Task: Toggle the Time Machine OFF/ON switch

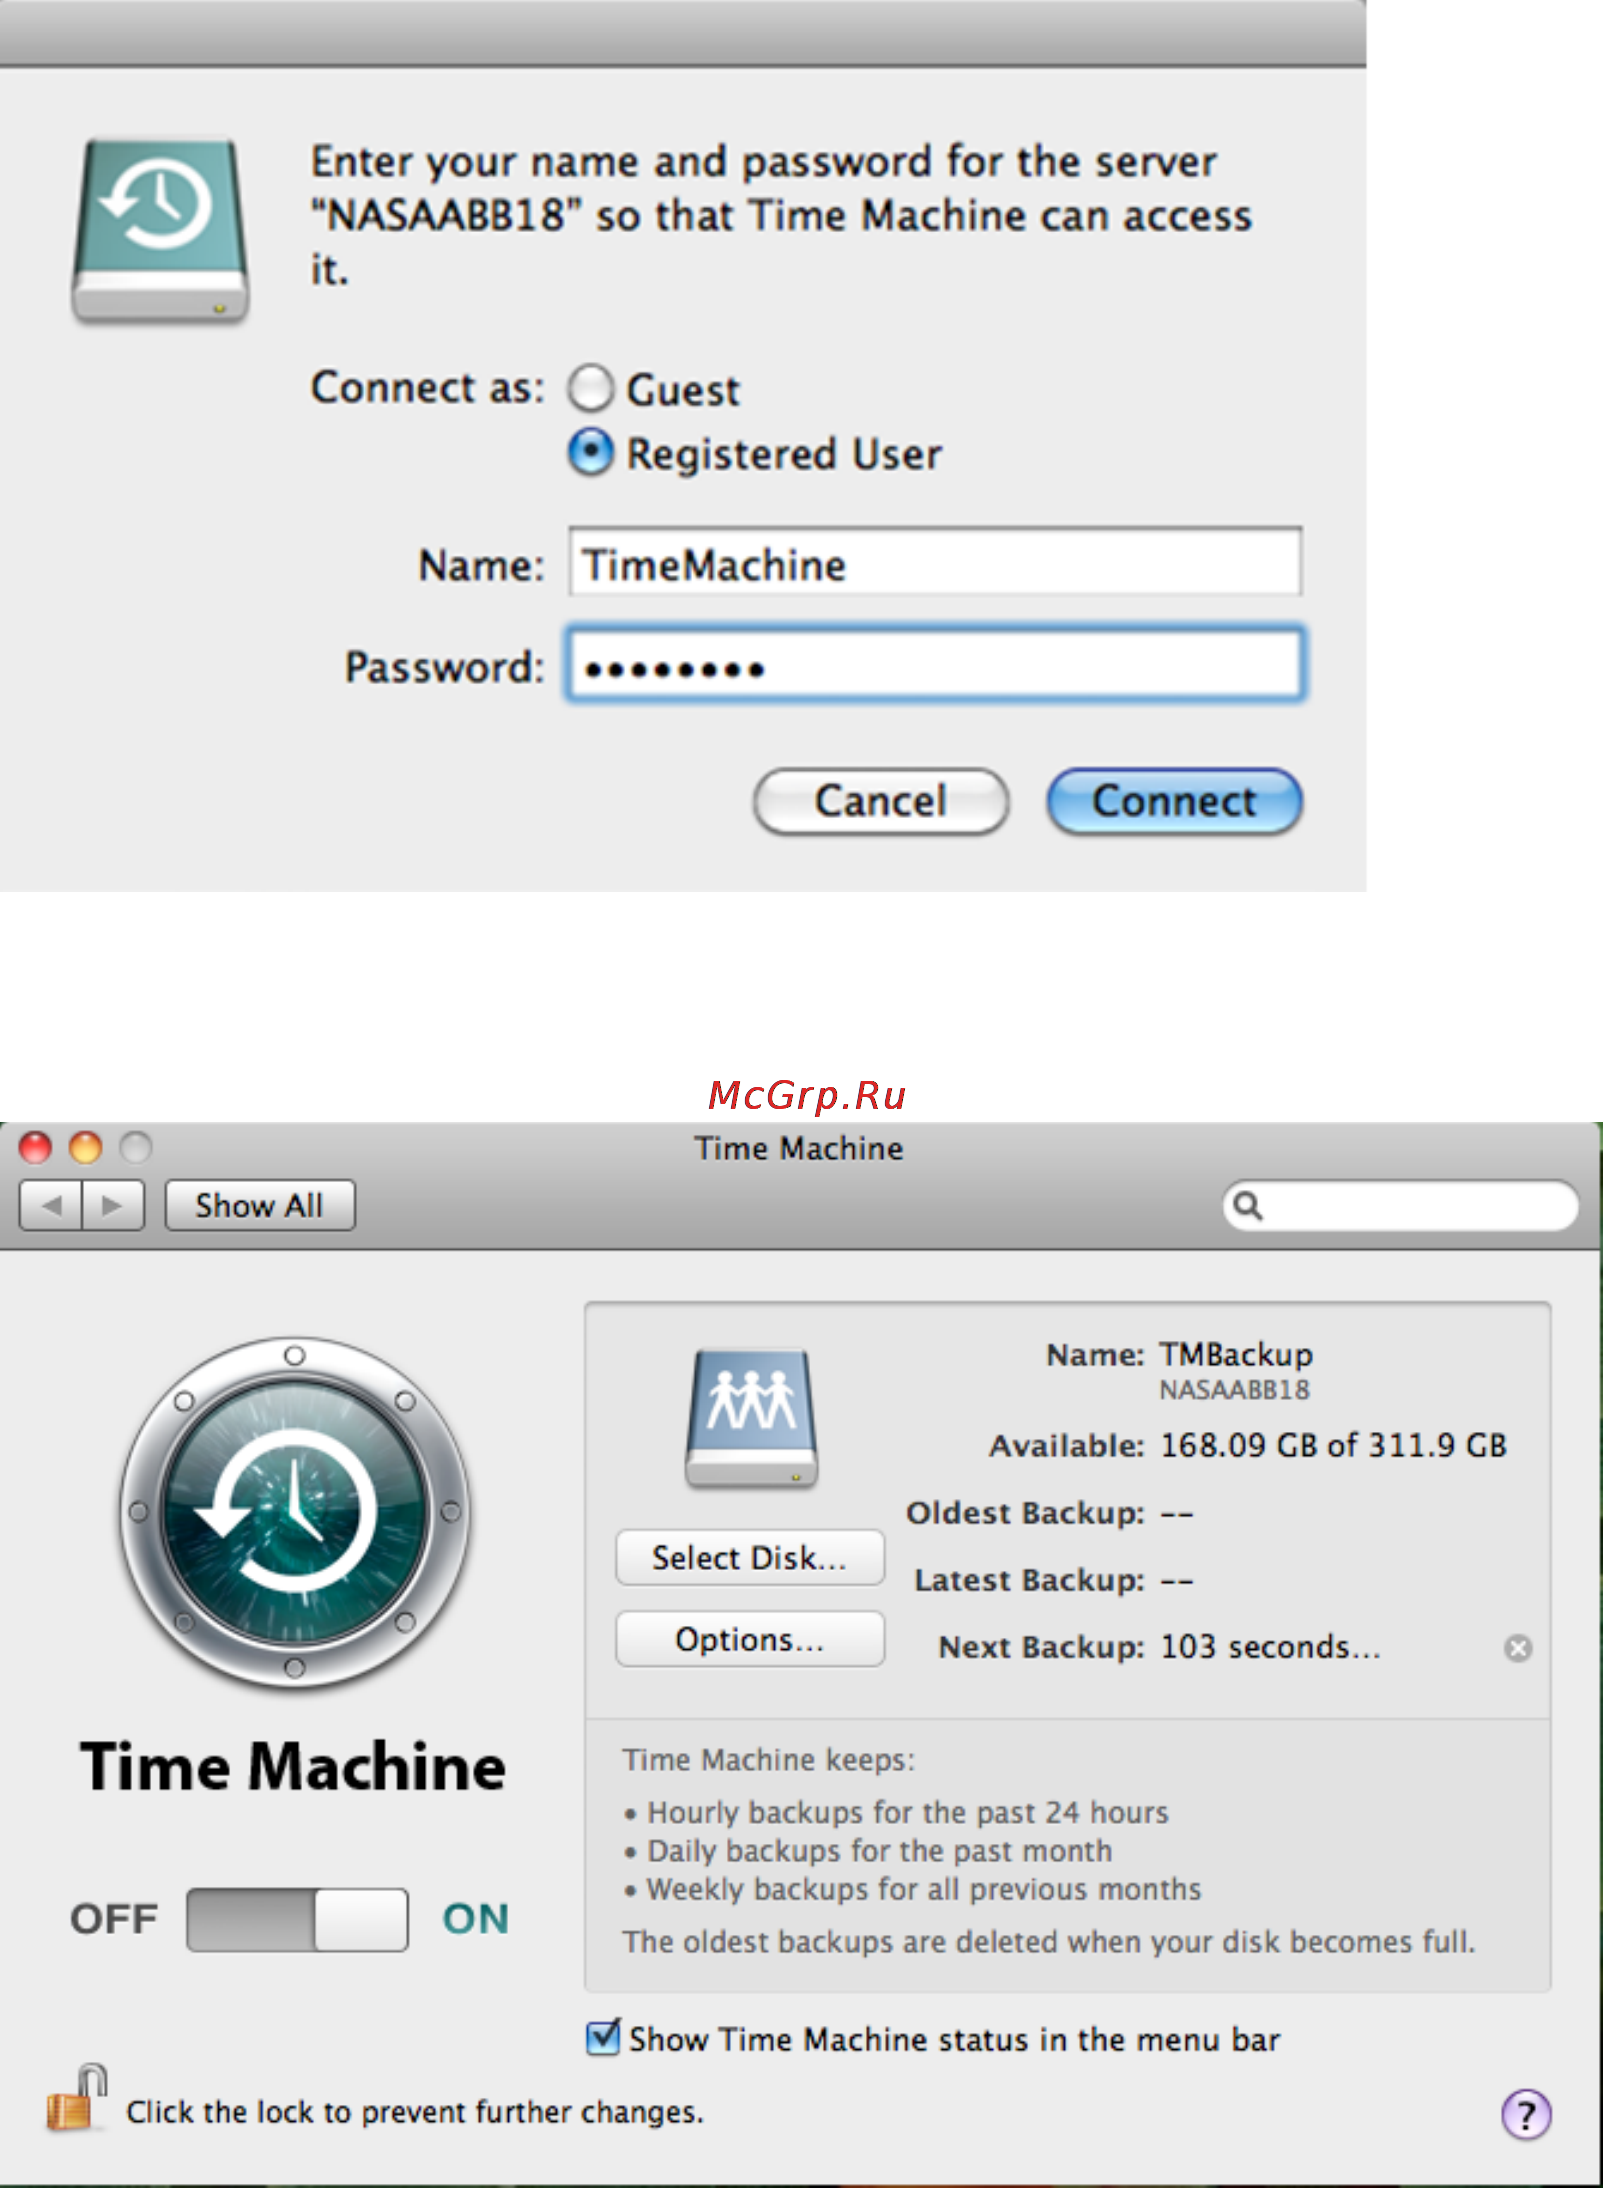Action: (297, 1919)
